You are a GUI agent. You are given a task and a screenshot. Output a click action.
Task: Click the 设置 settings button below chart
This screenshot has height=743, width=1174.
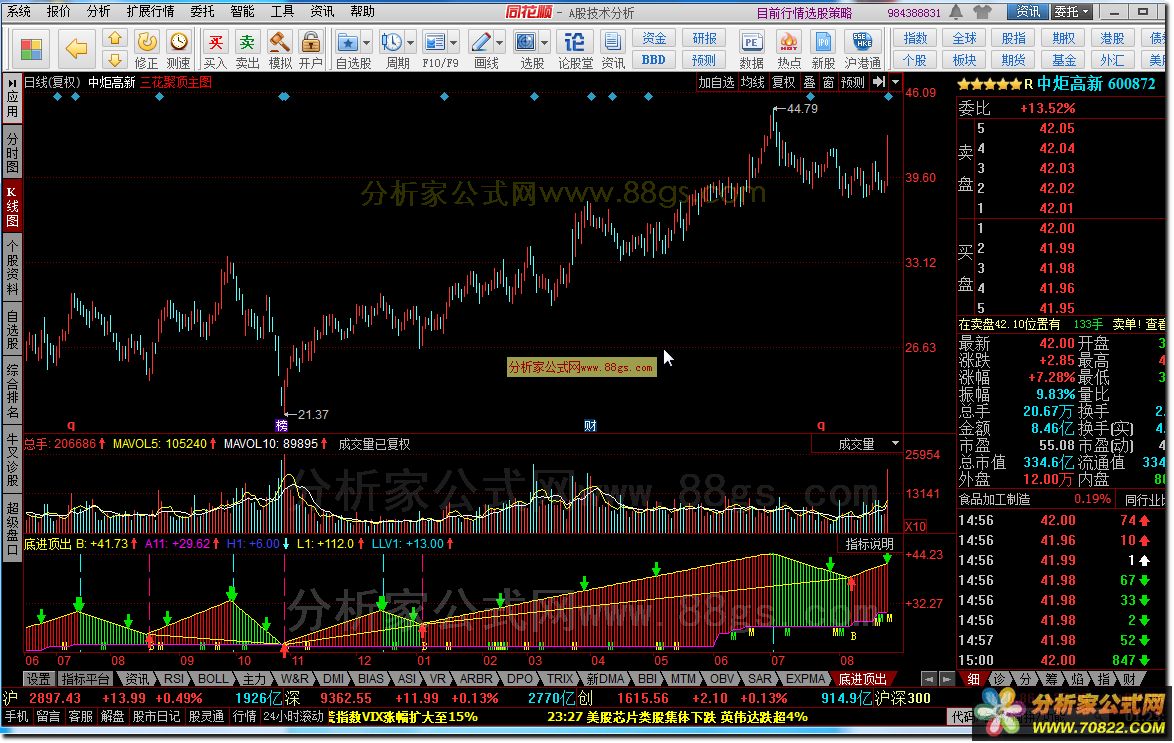pos(38,679)
